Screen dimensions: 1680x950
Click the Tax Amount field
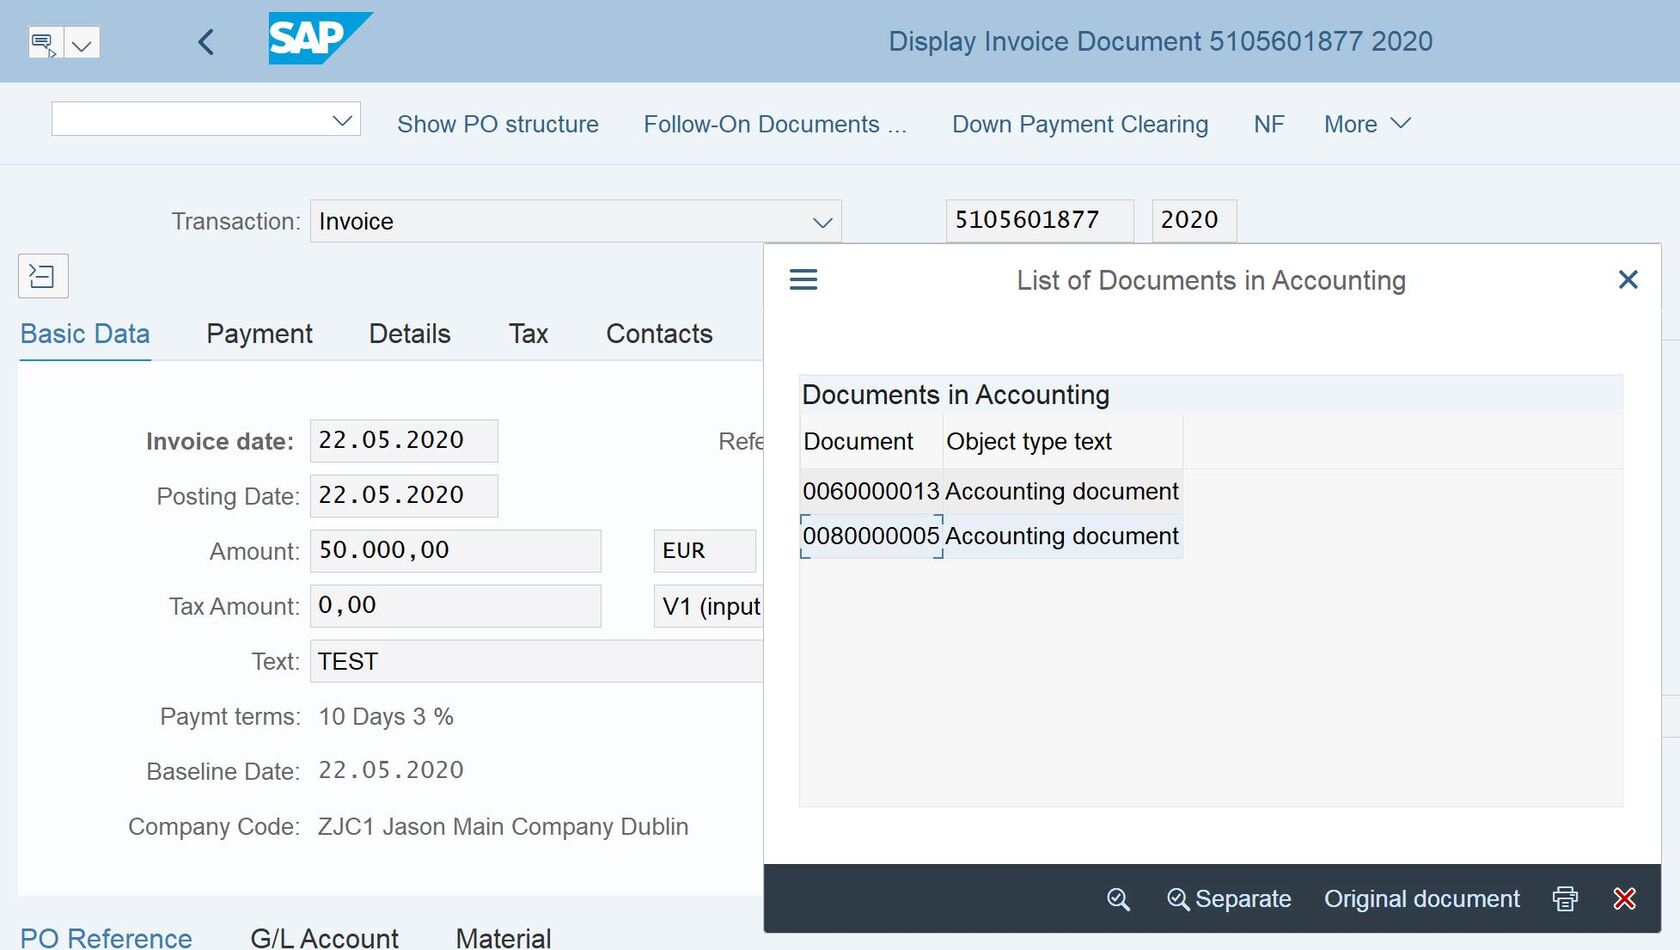pyautogui.click(x=455, y=606)
